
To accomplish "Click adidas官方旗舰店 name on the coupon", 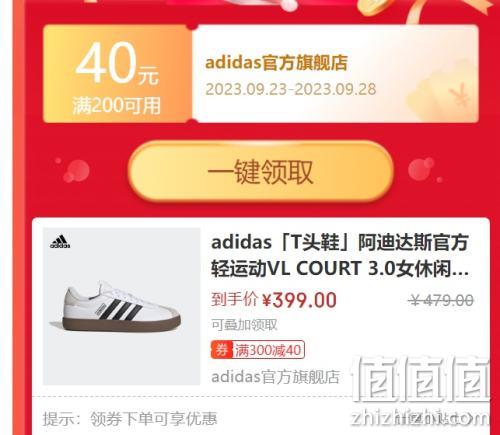I will pos(276,62).
